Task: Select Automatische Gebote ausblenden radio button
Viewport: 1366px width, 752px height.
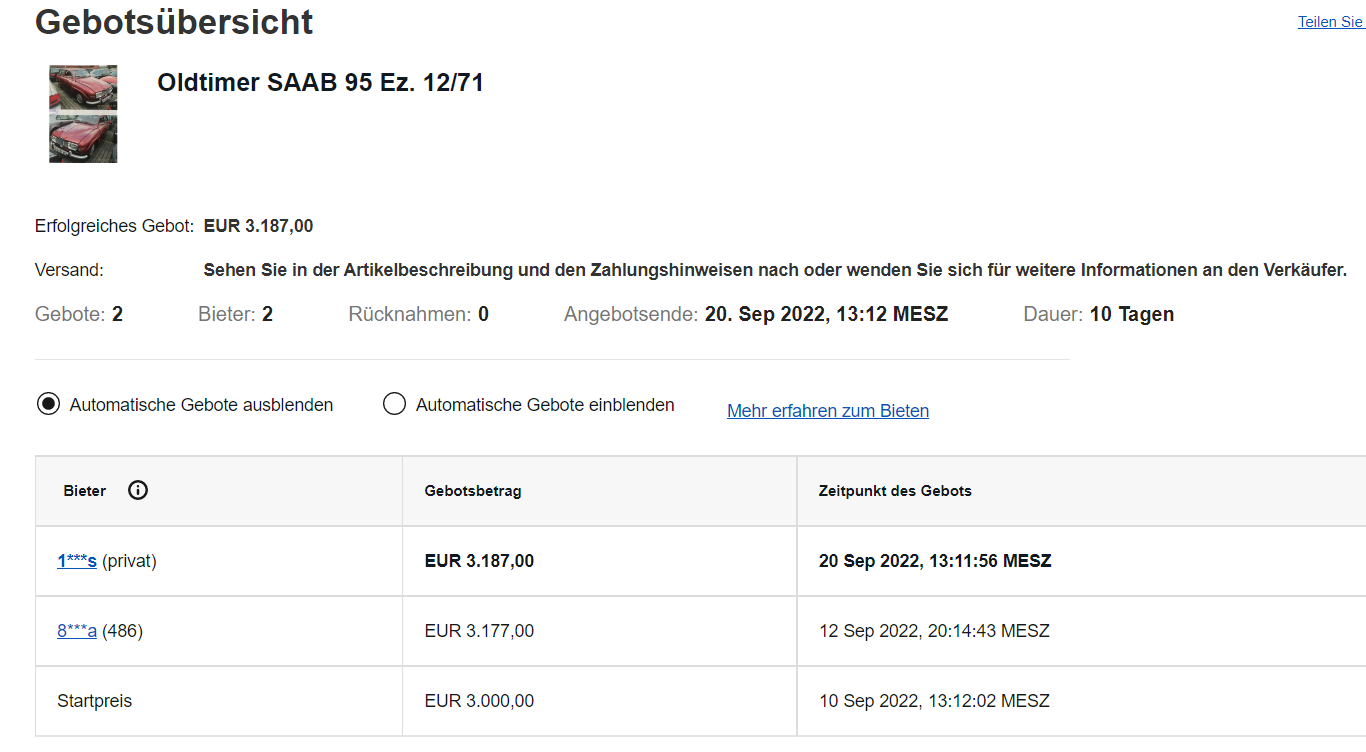Action: tap(48, 404)
